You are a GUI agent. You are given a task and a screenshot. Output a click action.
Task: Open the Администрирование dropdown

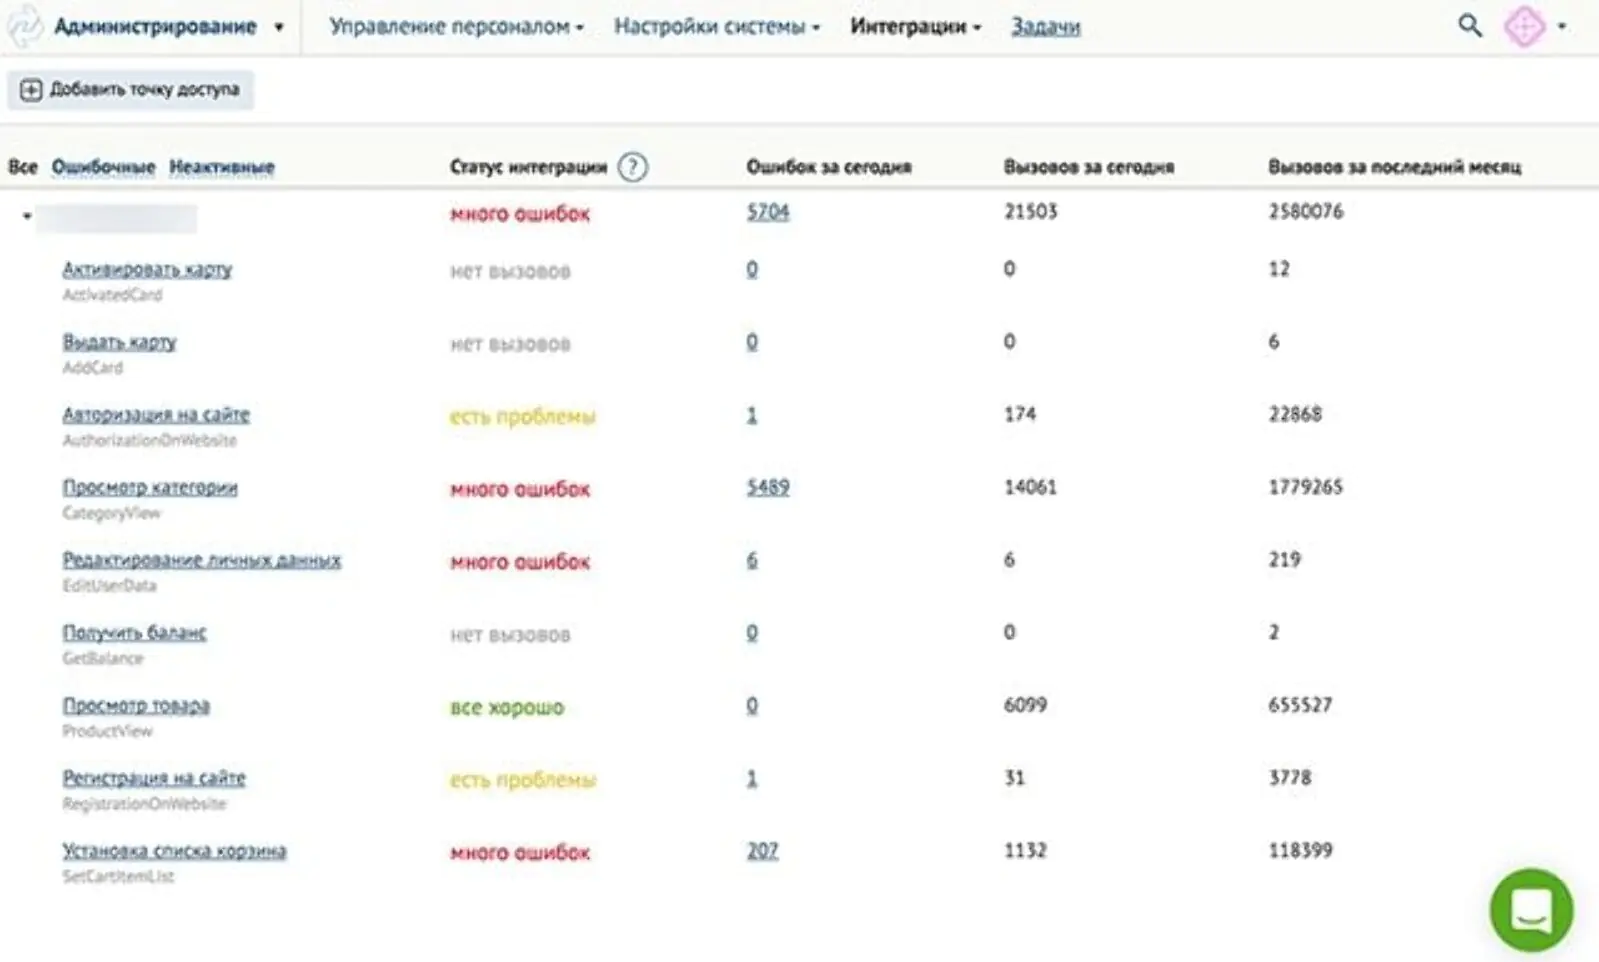tap(168, 27)
